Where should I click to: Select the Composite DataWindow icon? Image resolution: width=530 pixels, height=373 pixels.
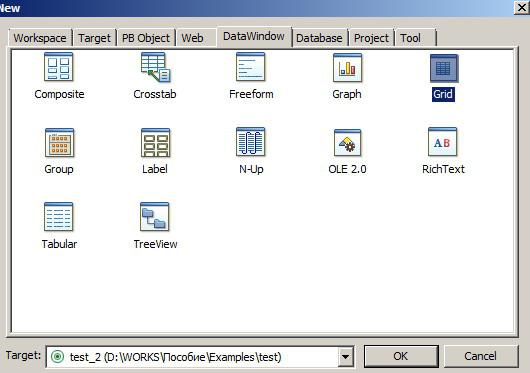tap(58, 67)
